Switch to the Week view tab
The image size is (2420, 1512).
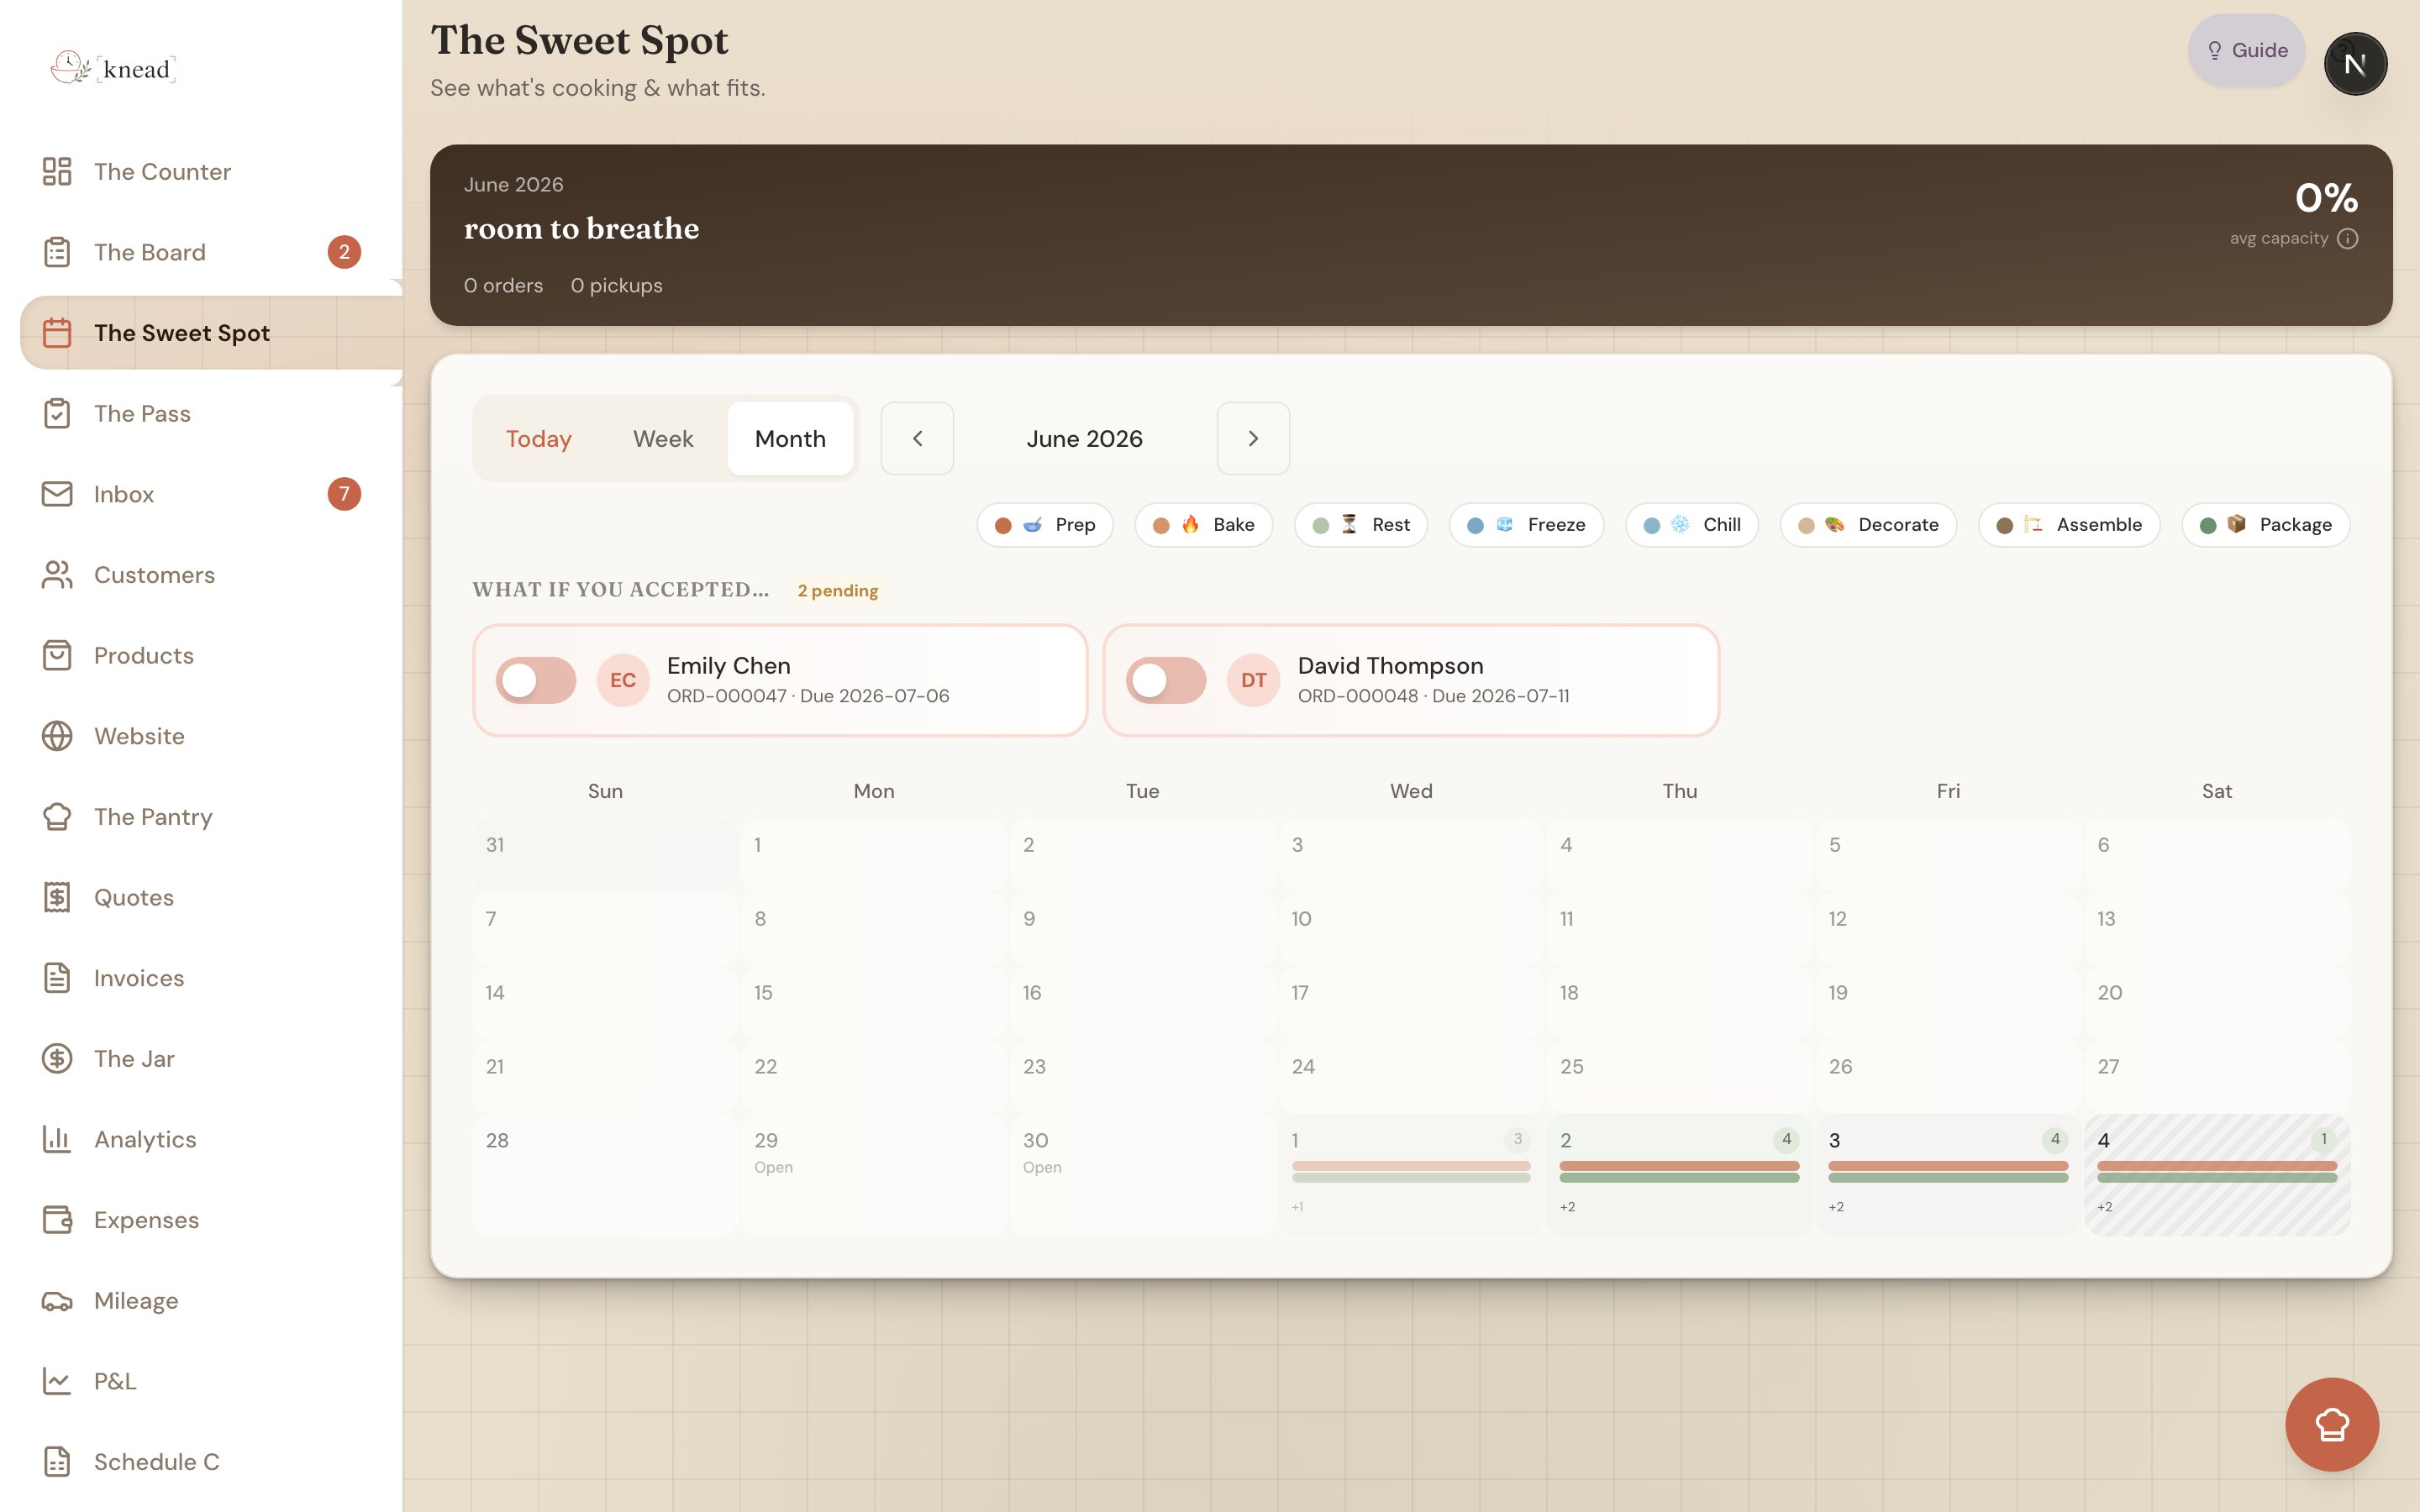pos(663,438)
